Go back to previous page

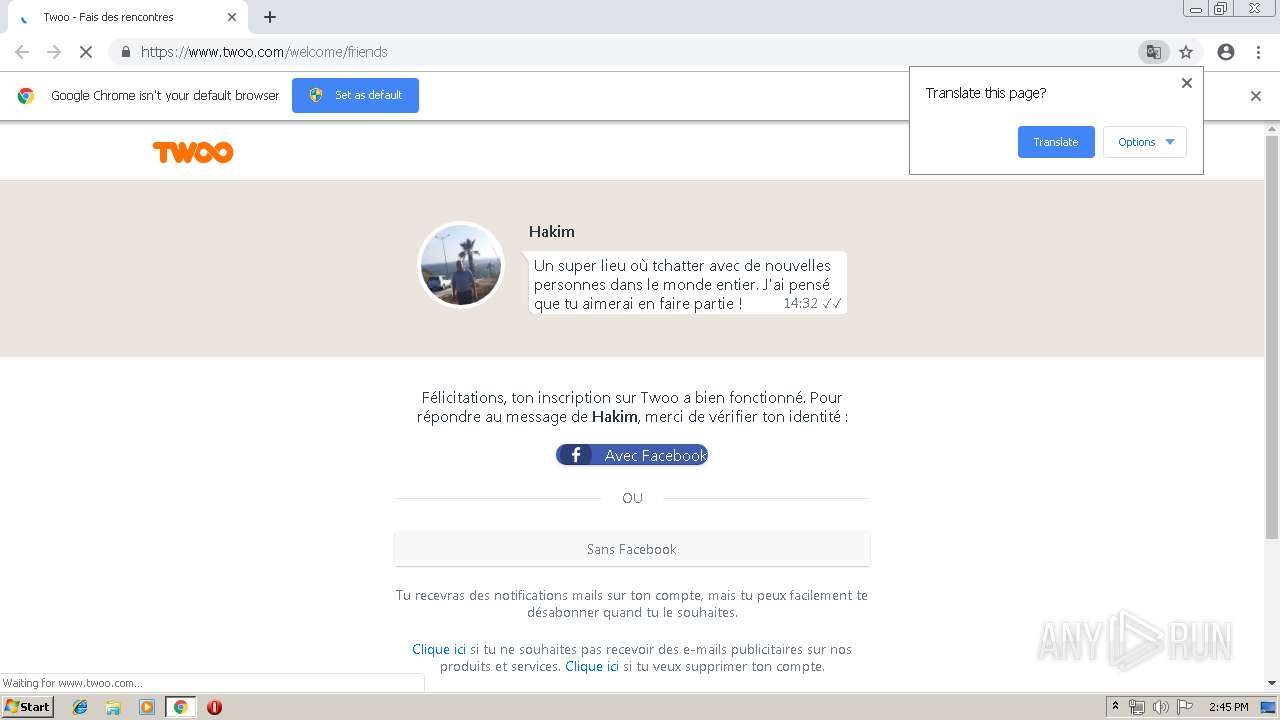(x=22, y=52)
